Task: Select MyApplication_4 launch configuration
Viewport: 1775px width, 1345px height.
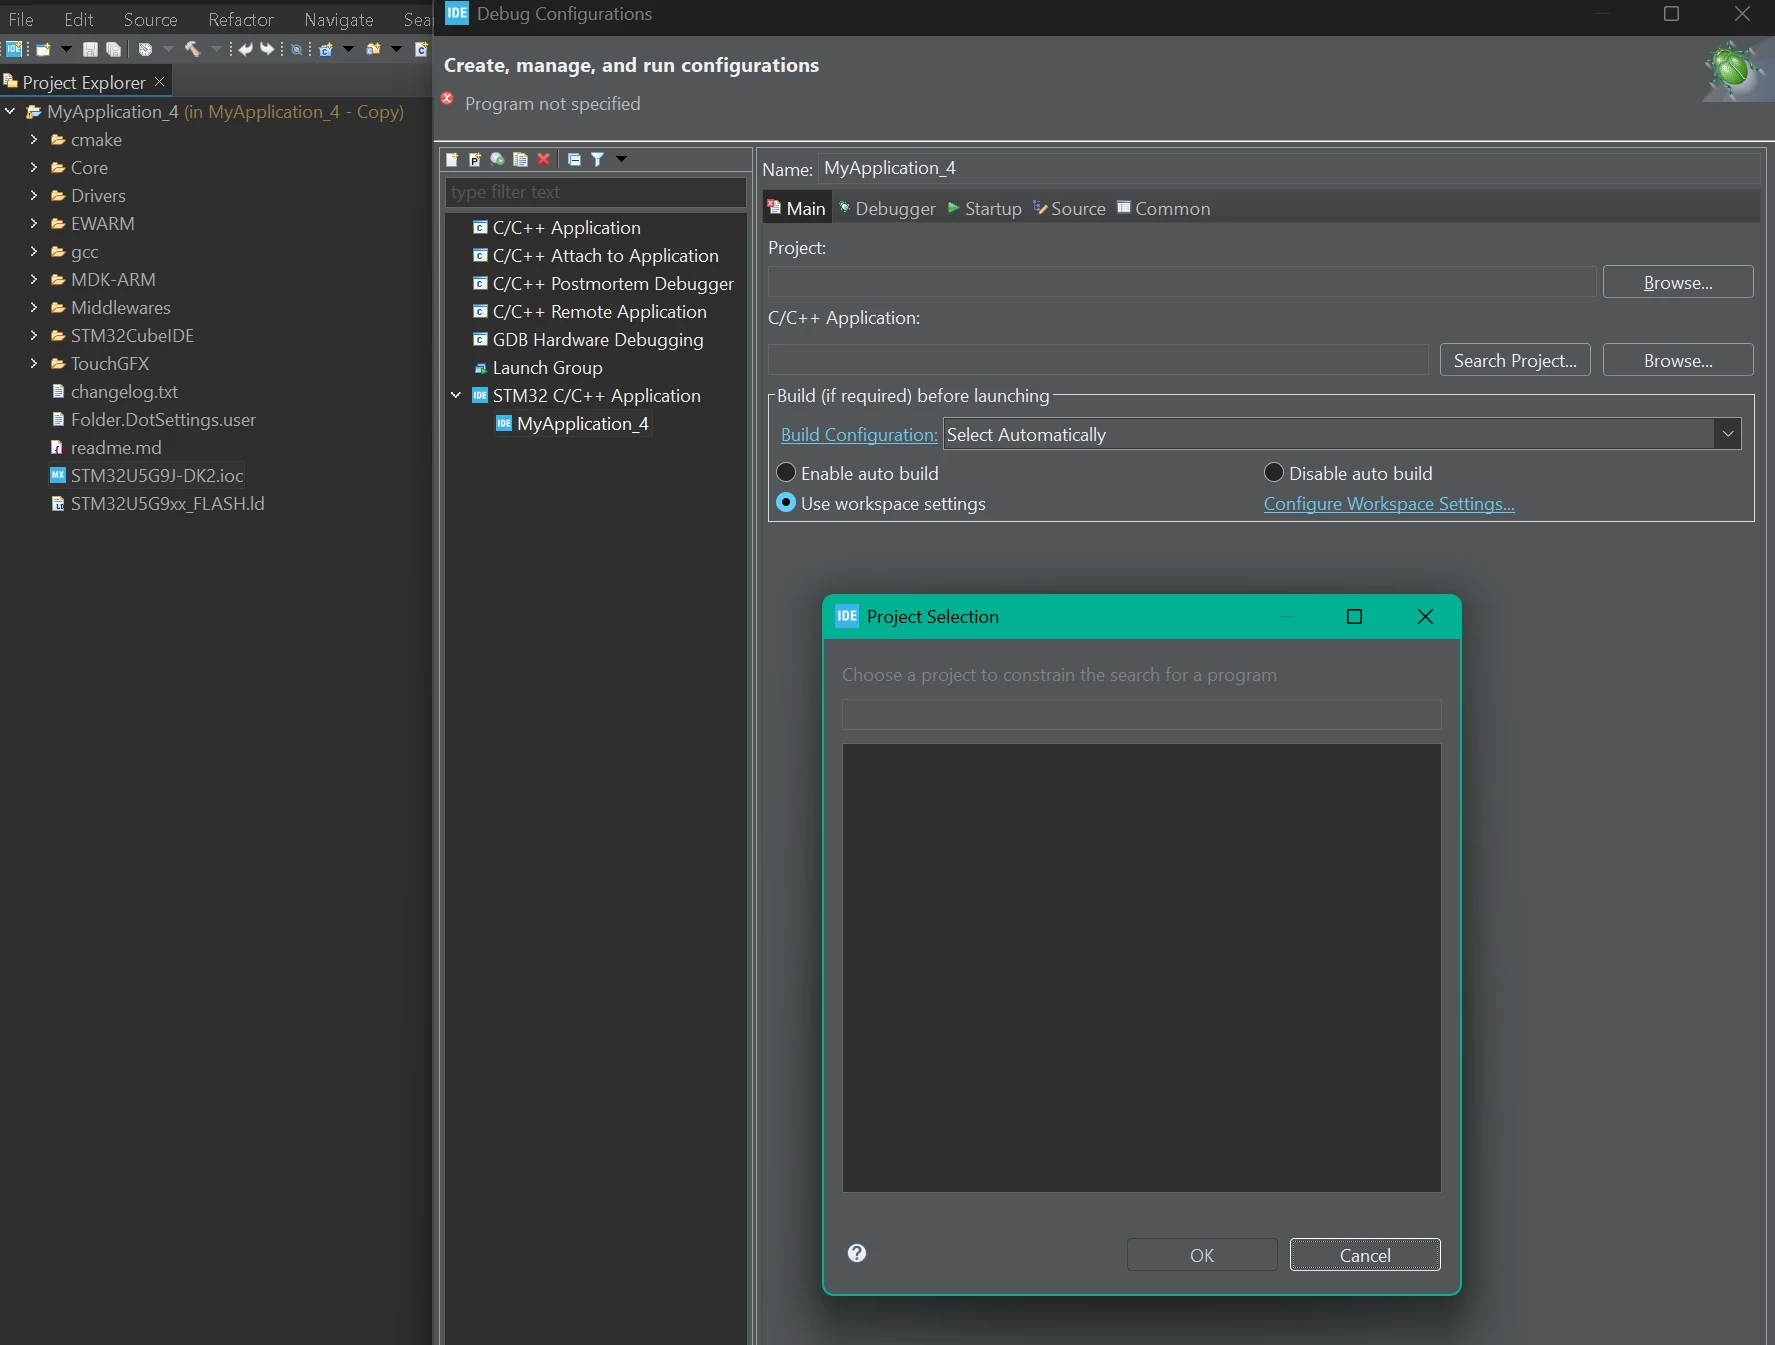Action: (573, 423)
